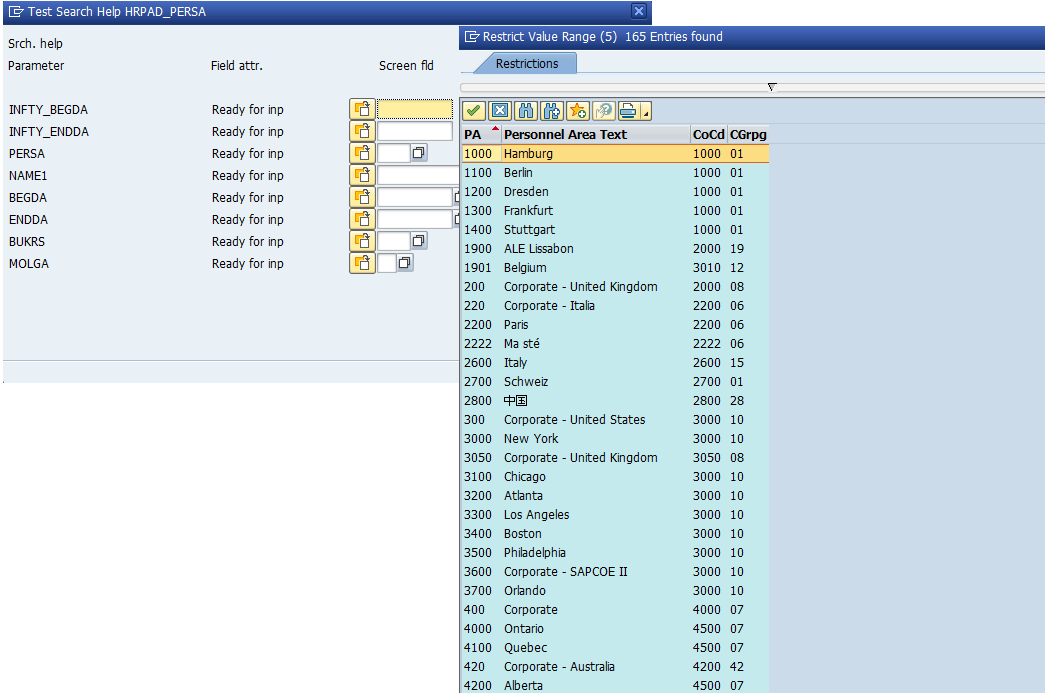Select the Stuttgart row

tap(615, 230)
